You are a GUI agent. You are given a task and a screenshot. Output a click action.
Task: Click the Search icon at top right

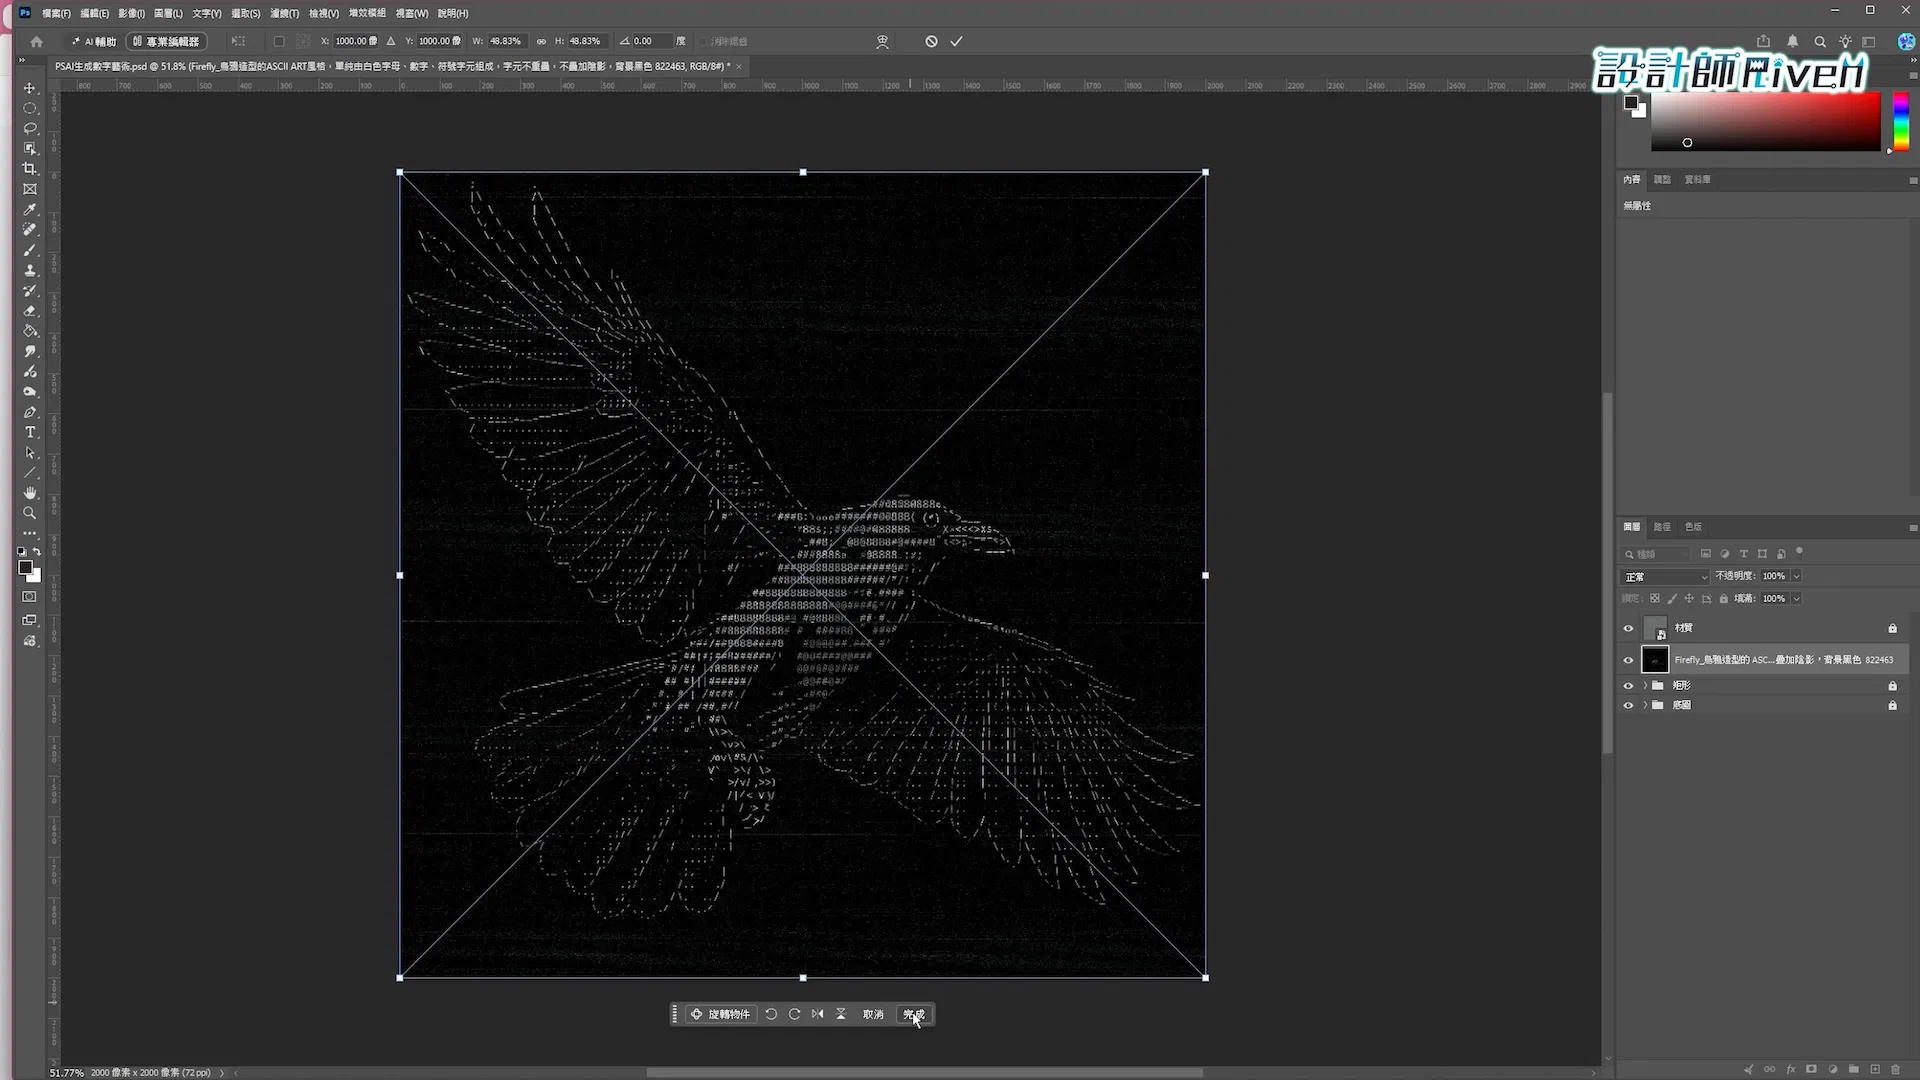[1820, 41]
